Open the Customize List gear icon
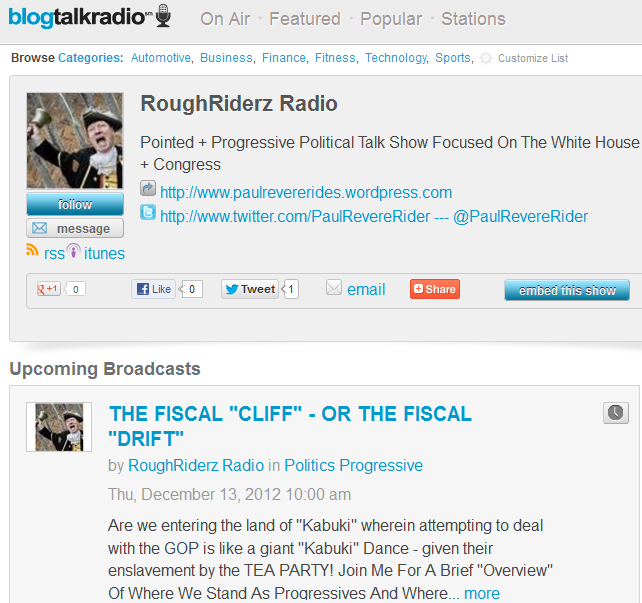Viewport: 642px width, 603px height. 486,58
